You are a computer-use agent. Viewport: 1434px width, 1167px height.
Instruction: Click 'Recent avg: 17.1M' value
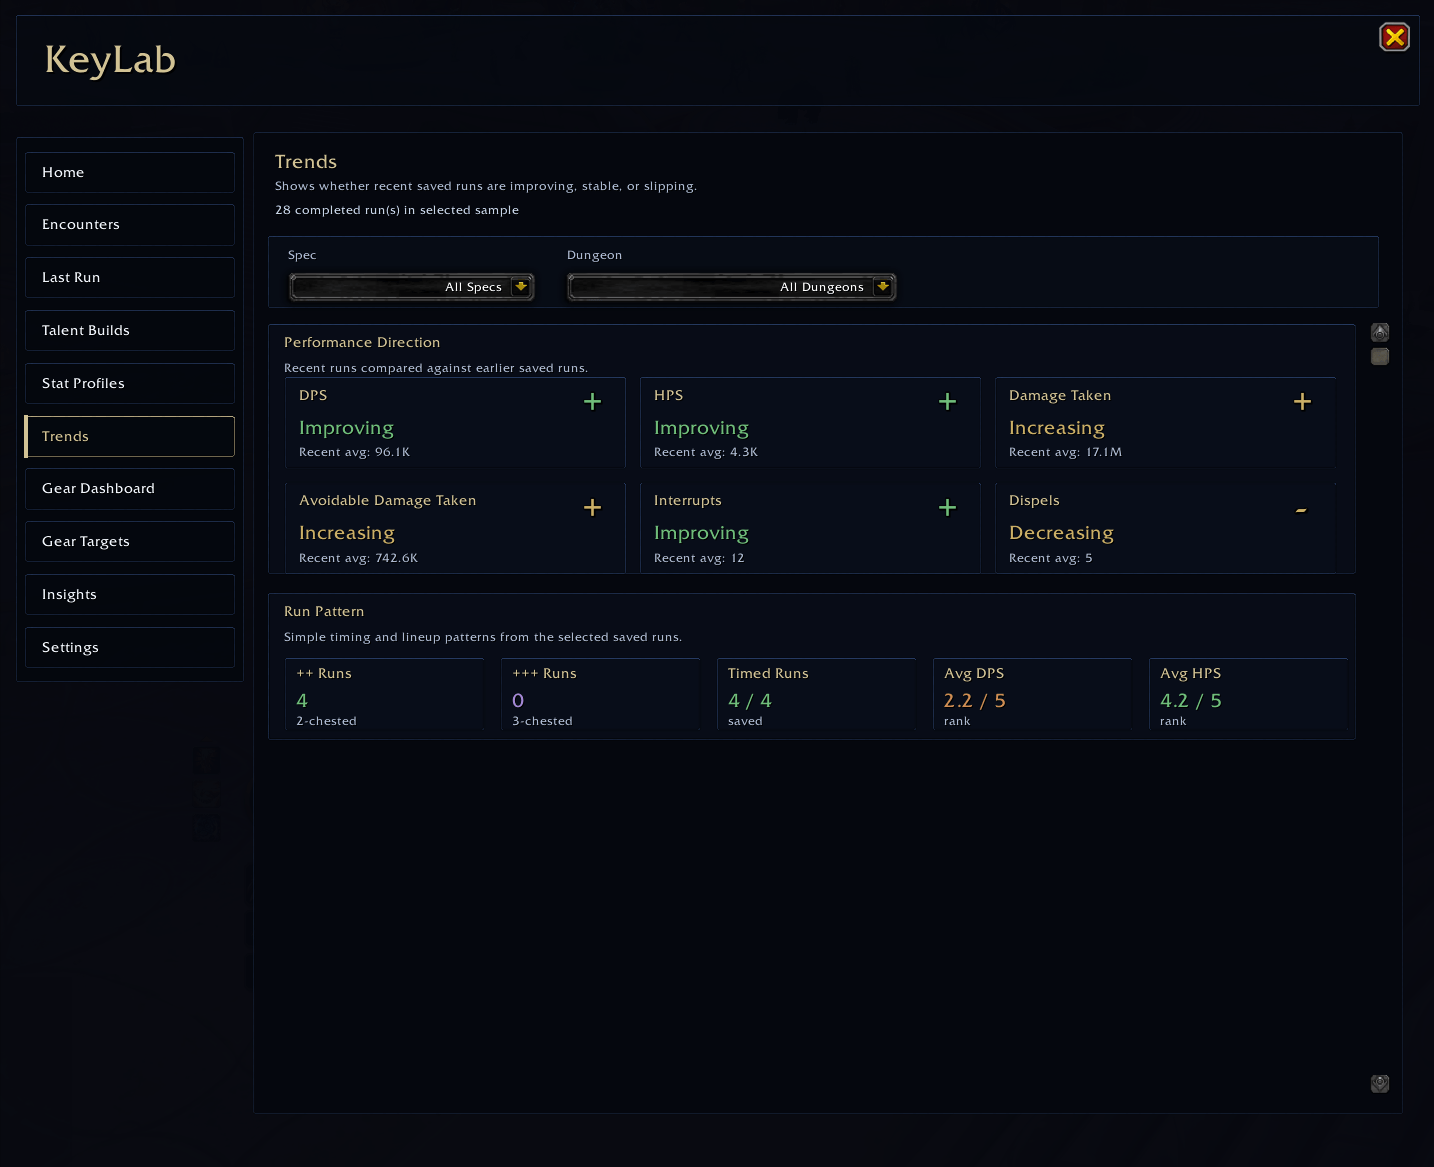click(1065, 452)
